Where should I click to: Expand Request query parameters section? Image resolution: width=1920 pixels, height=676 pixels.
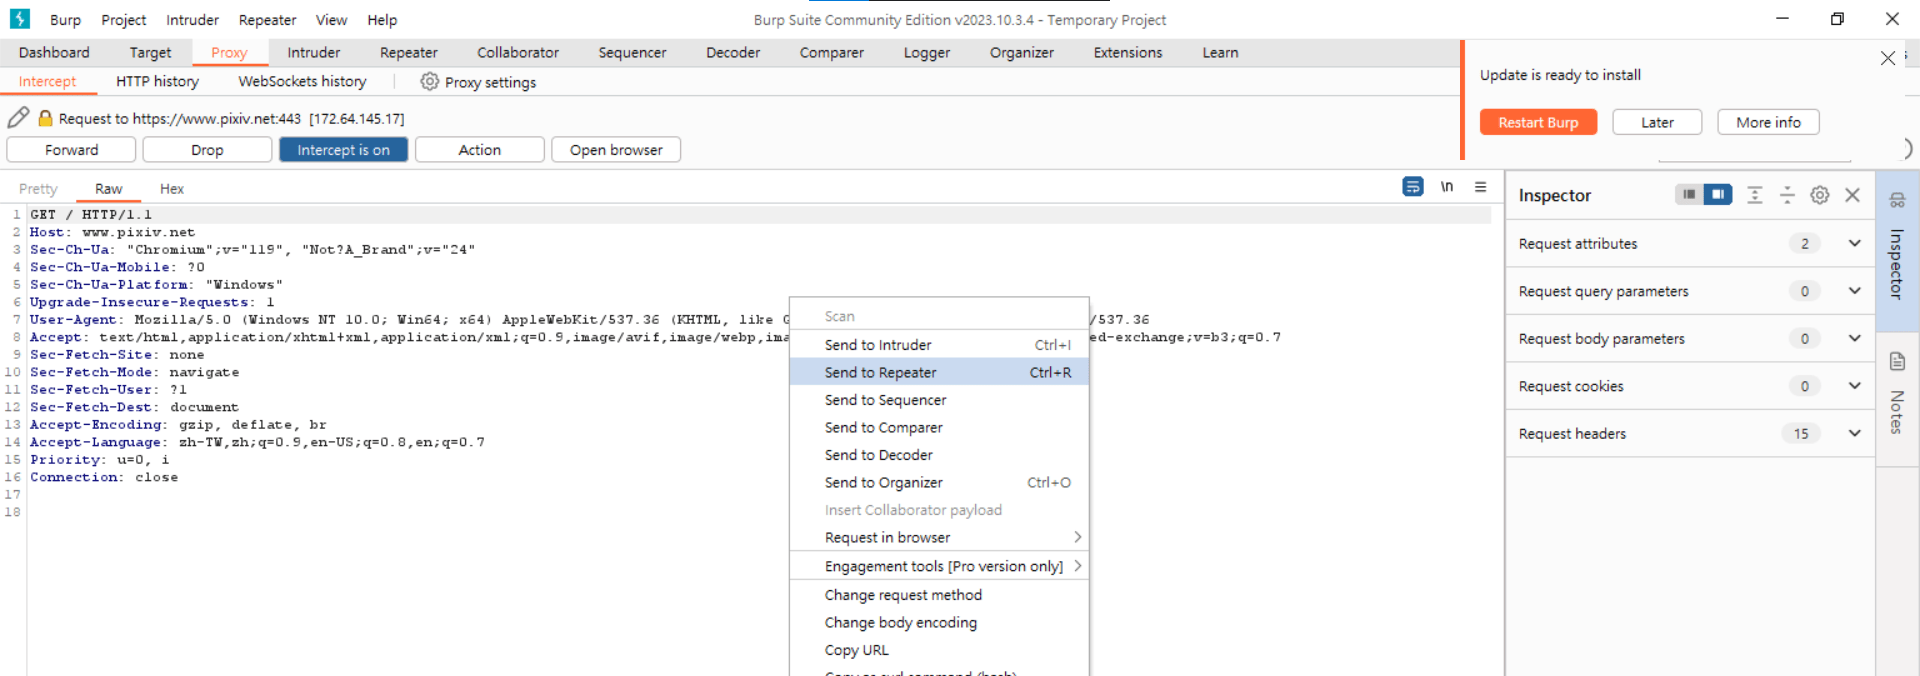click(1854, 291)
